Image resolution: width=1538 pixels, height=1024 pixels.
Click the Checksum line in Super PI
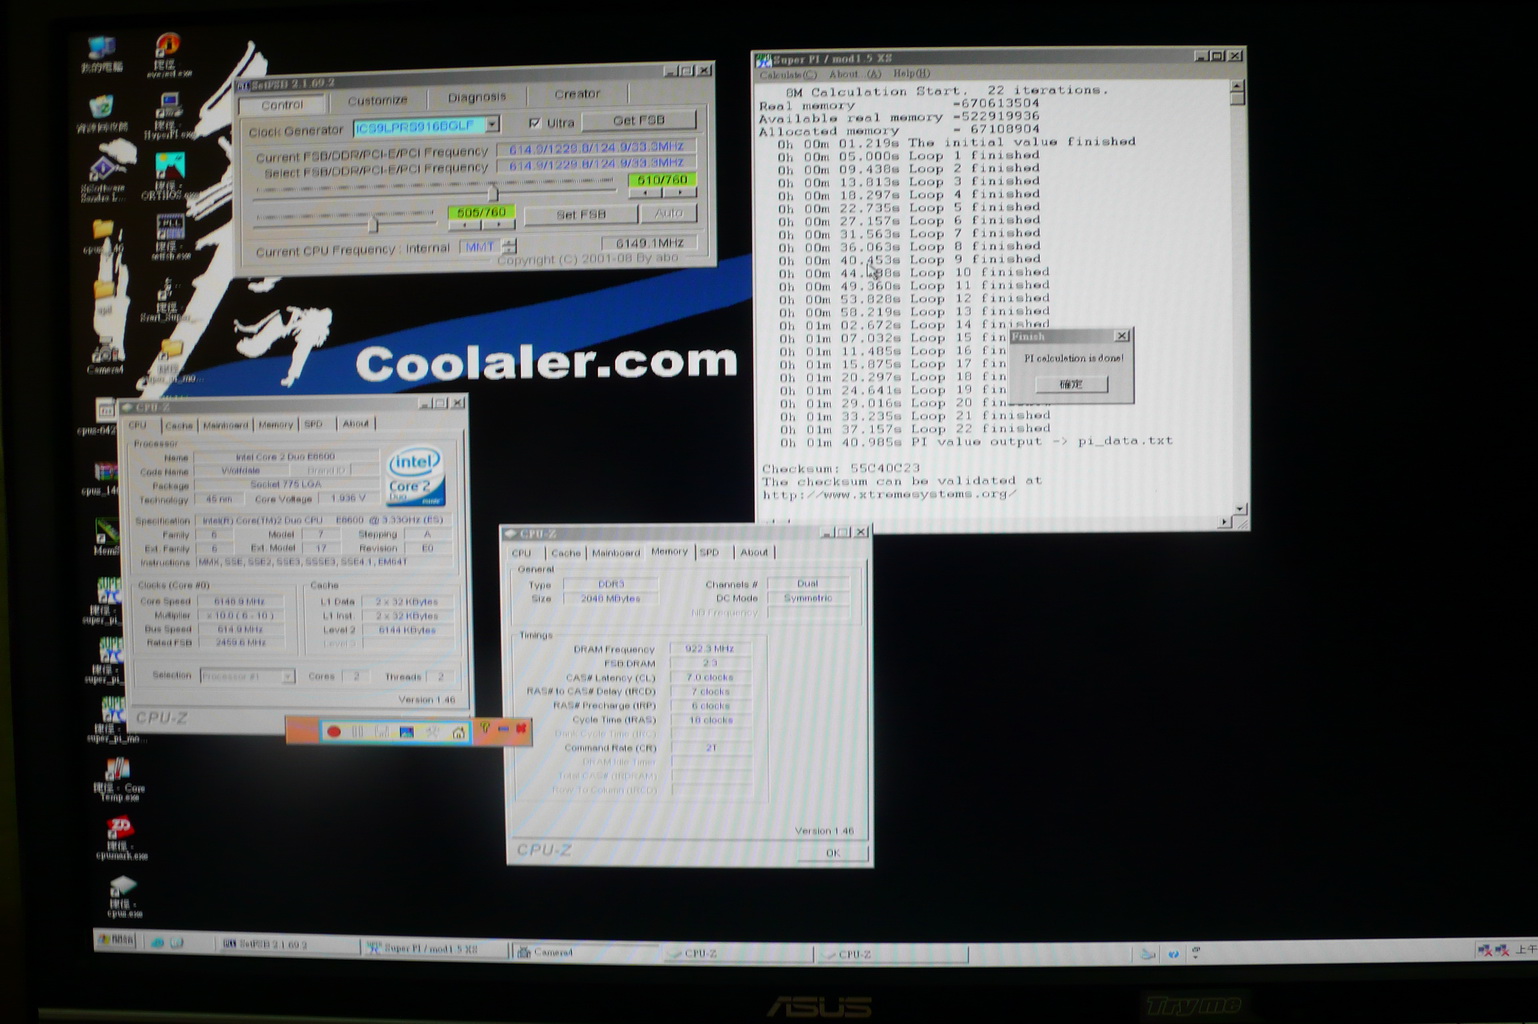coord(841,468)
